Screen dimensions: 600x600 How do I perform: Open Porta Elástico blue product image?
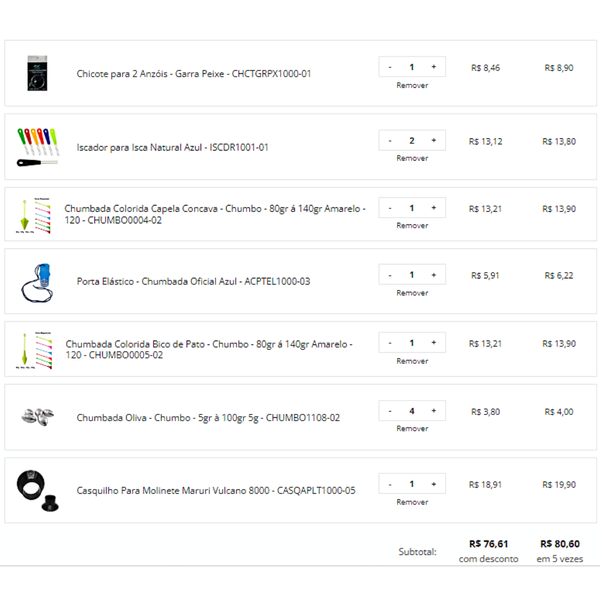click(x=37, y=282)
